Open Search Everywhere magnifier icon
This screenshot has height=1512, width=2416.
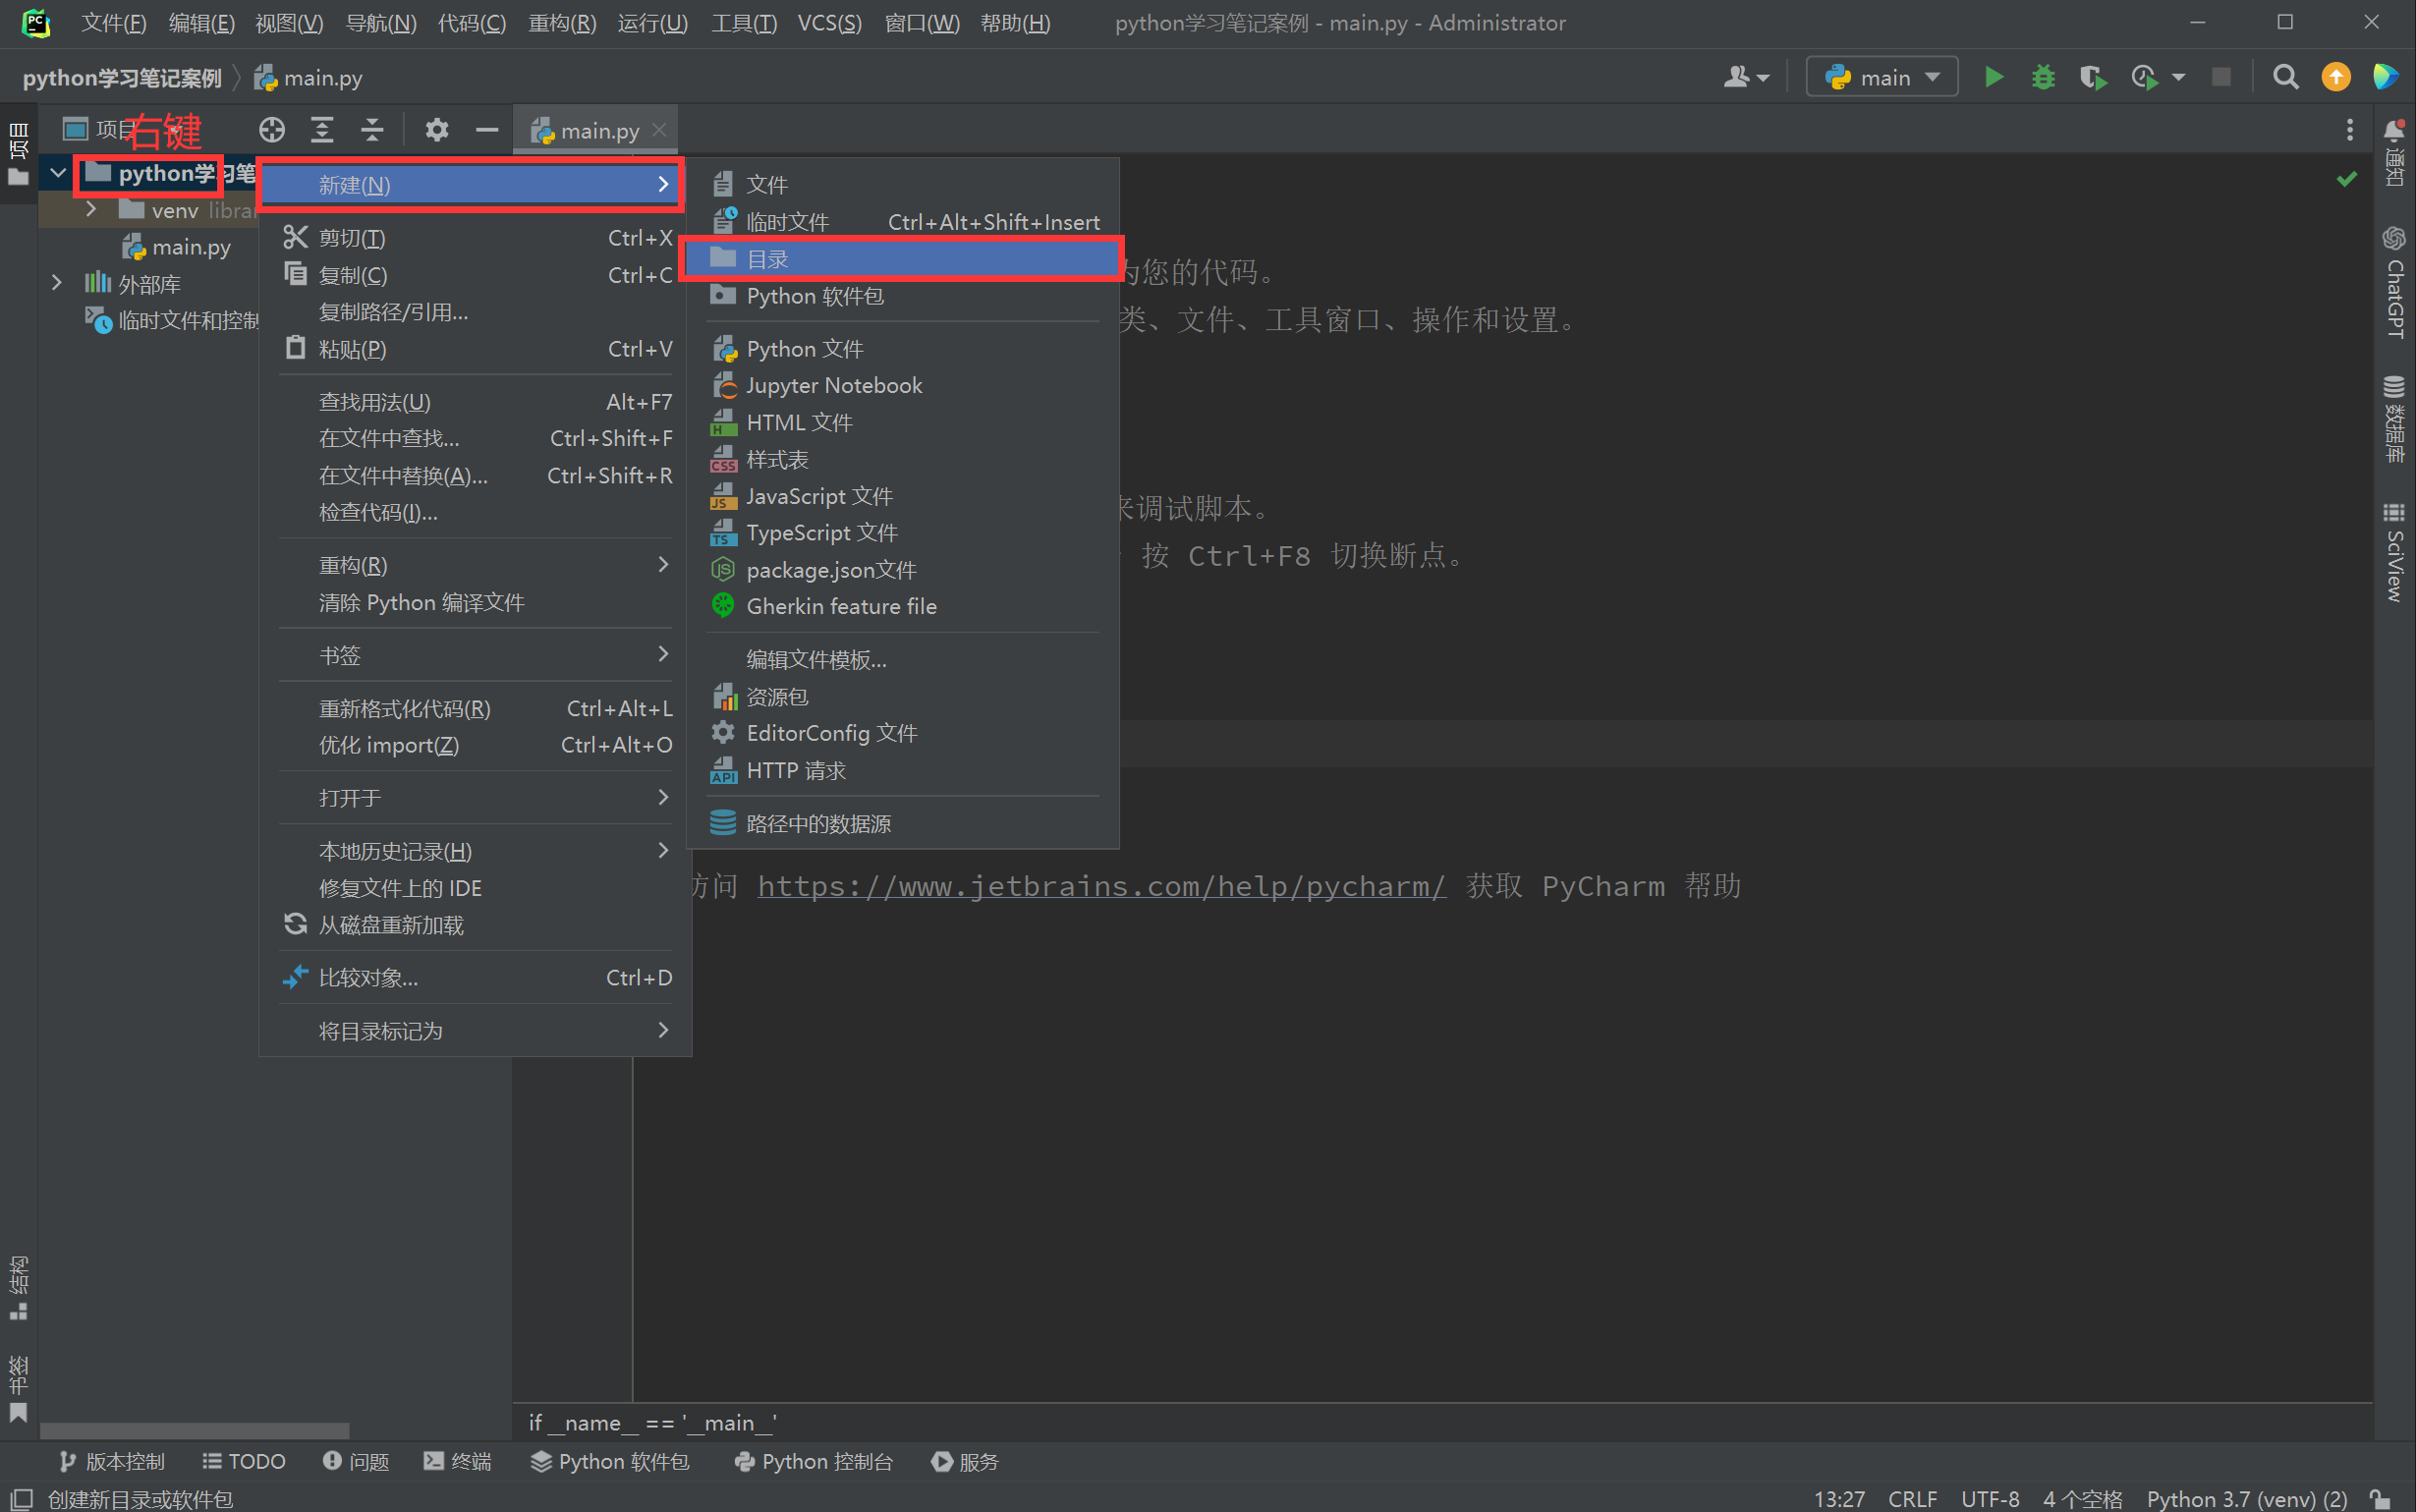2285,77
